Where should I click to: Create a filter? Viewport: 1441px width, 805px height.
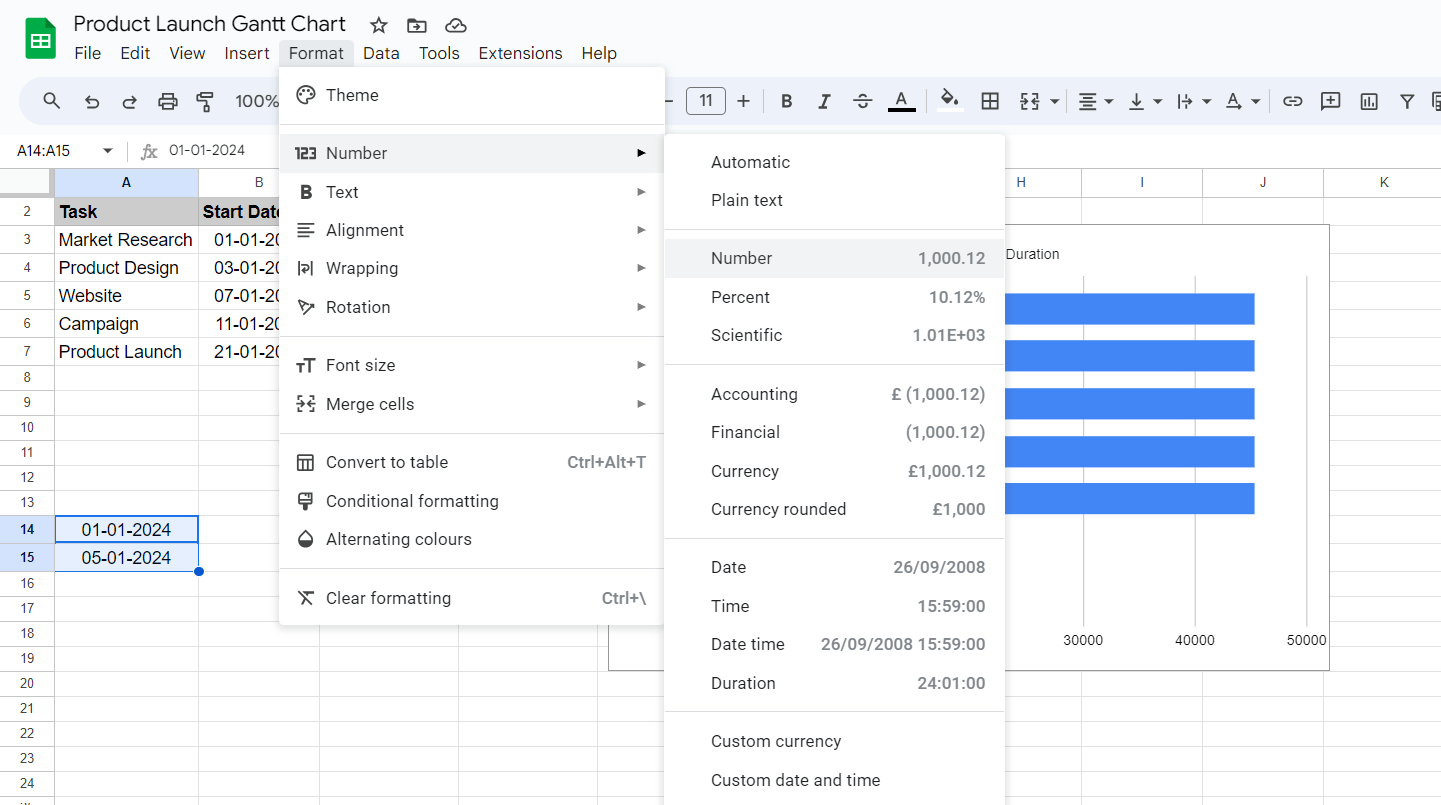coord(1407,101)
